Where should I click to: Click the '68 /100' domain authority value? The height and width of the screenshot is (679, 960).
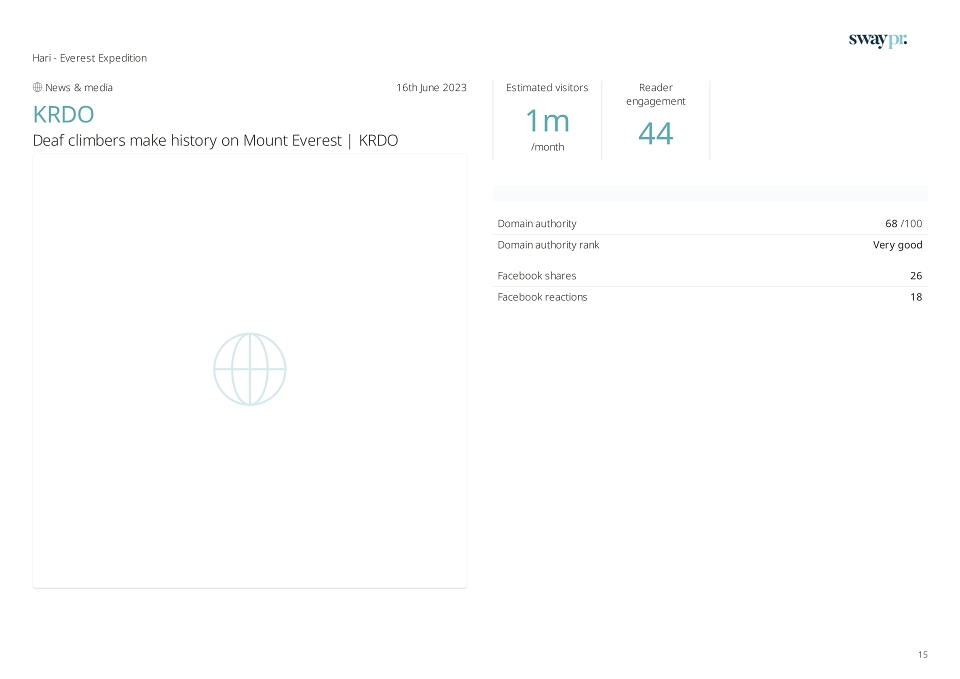point(904,223)
